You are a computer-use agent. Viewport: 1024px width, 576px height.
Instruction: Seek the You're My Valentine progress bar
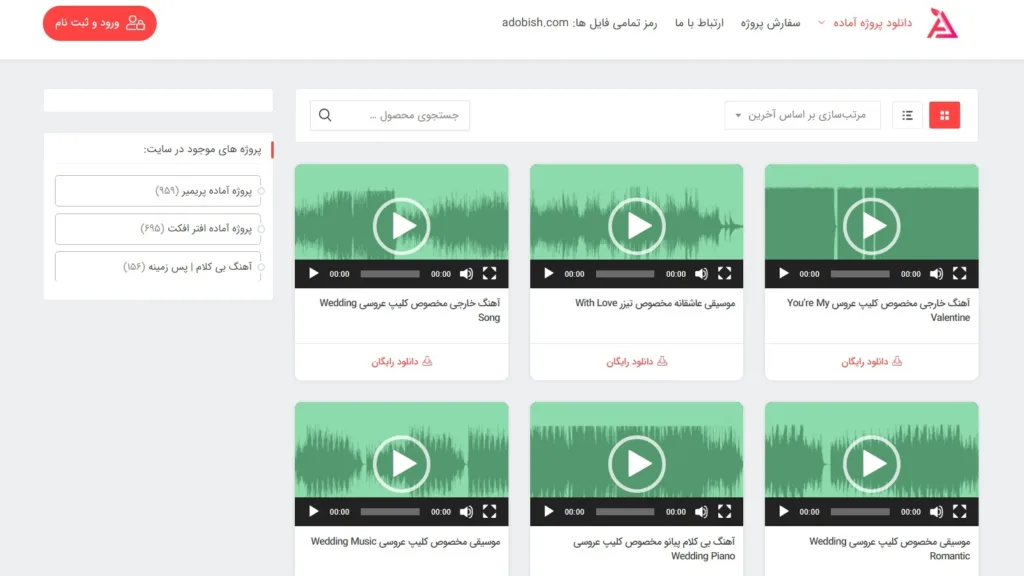[x=860, y=274]
